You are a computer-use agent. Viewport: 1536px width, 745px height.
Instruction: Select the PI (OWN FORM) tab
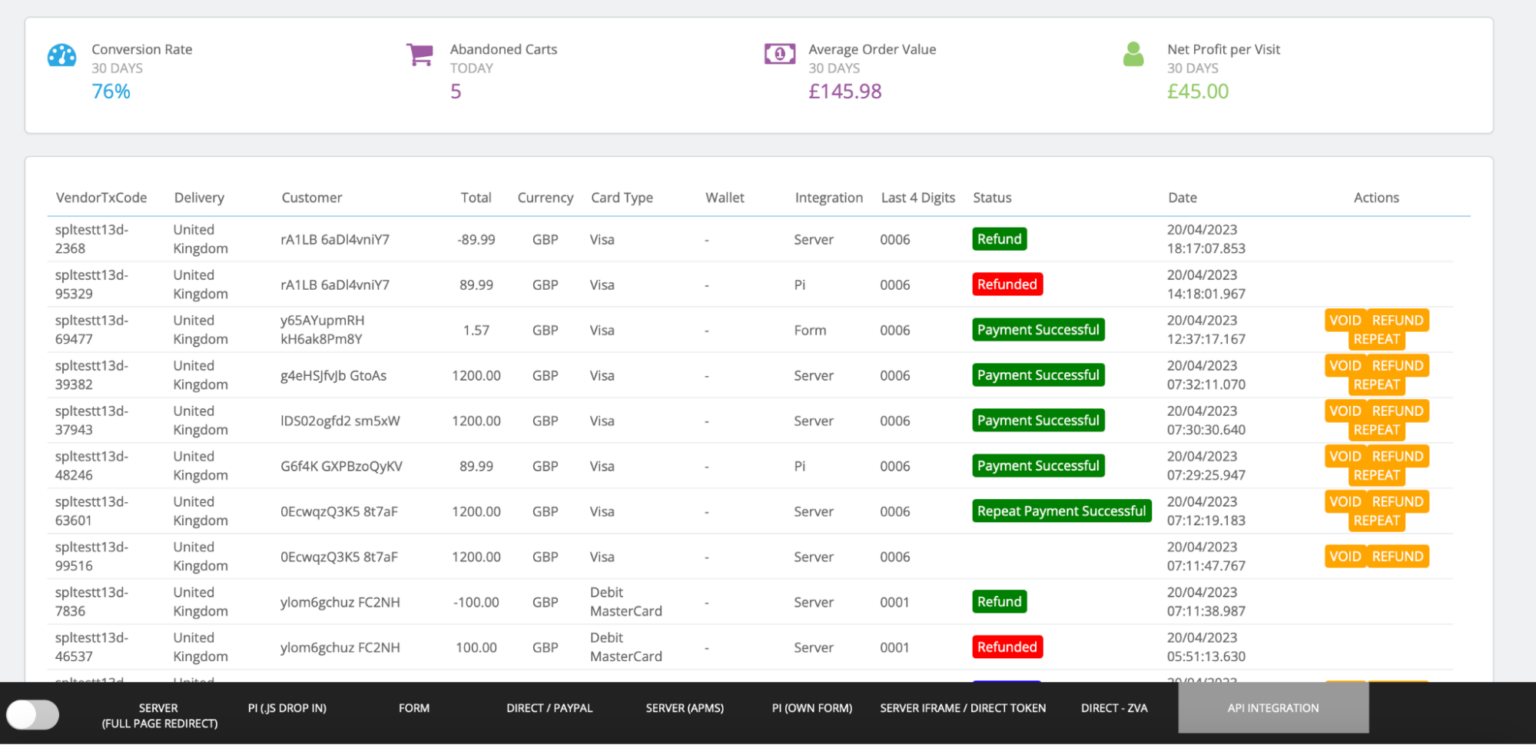811,707
